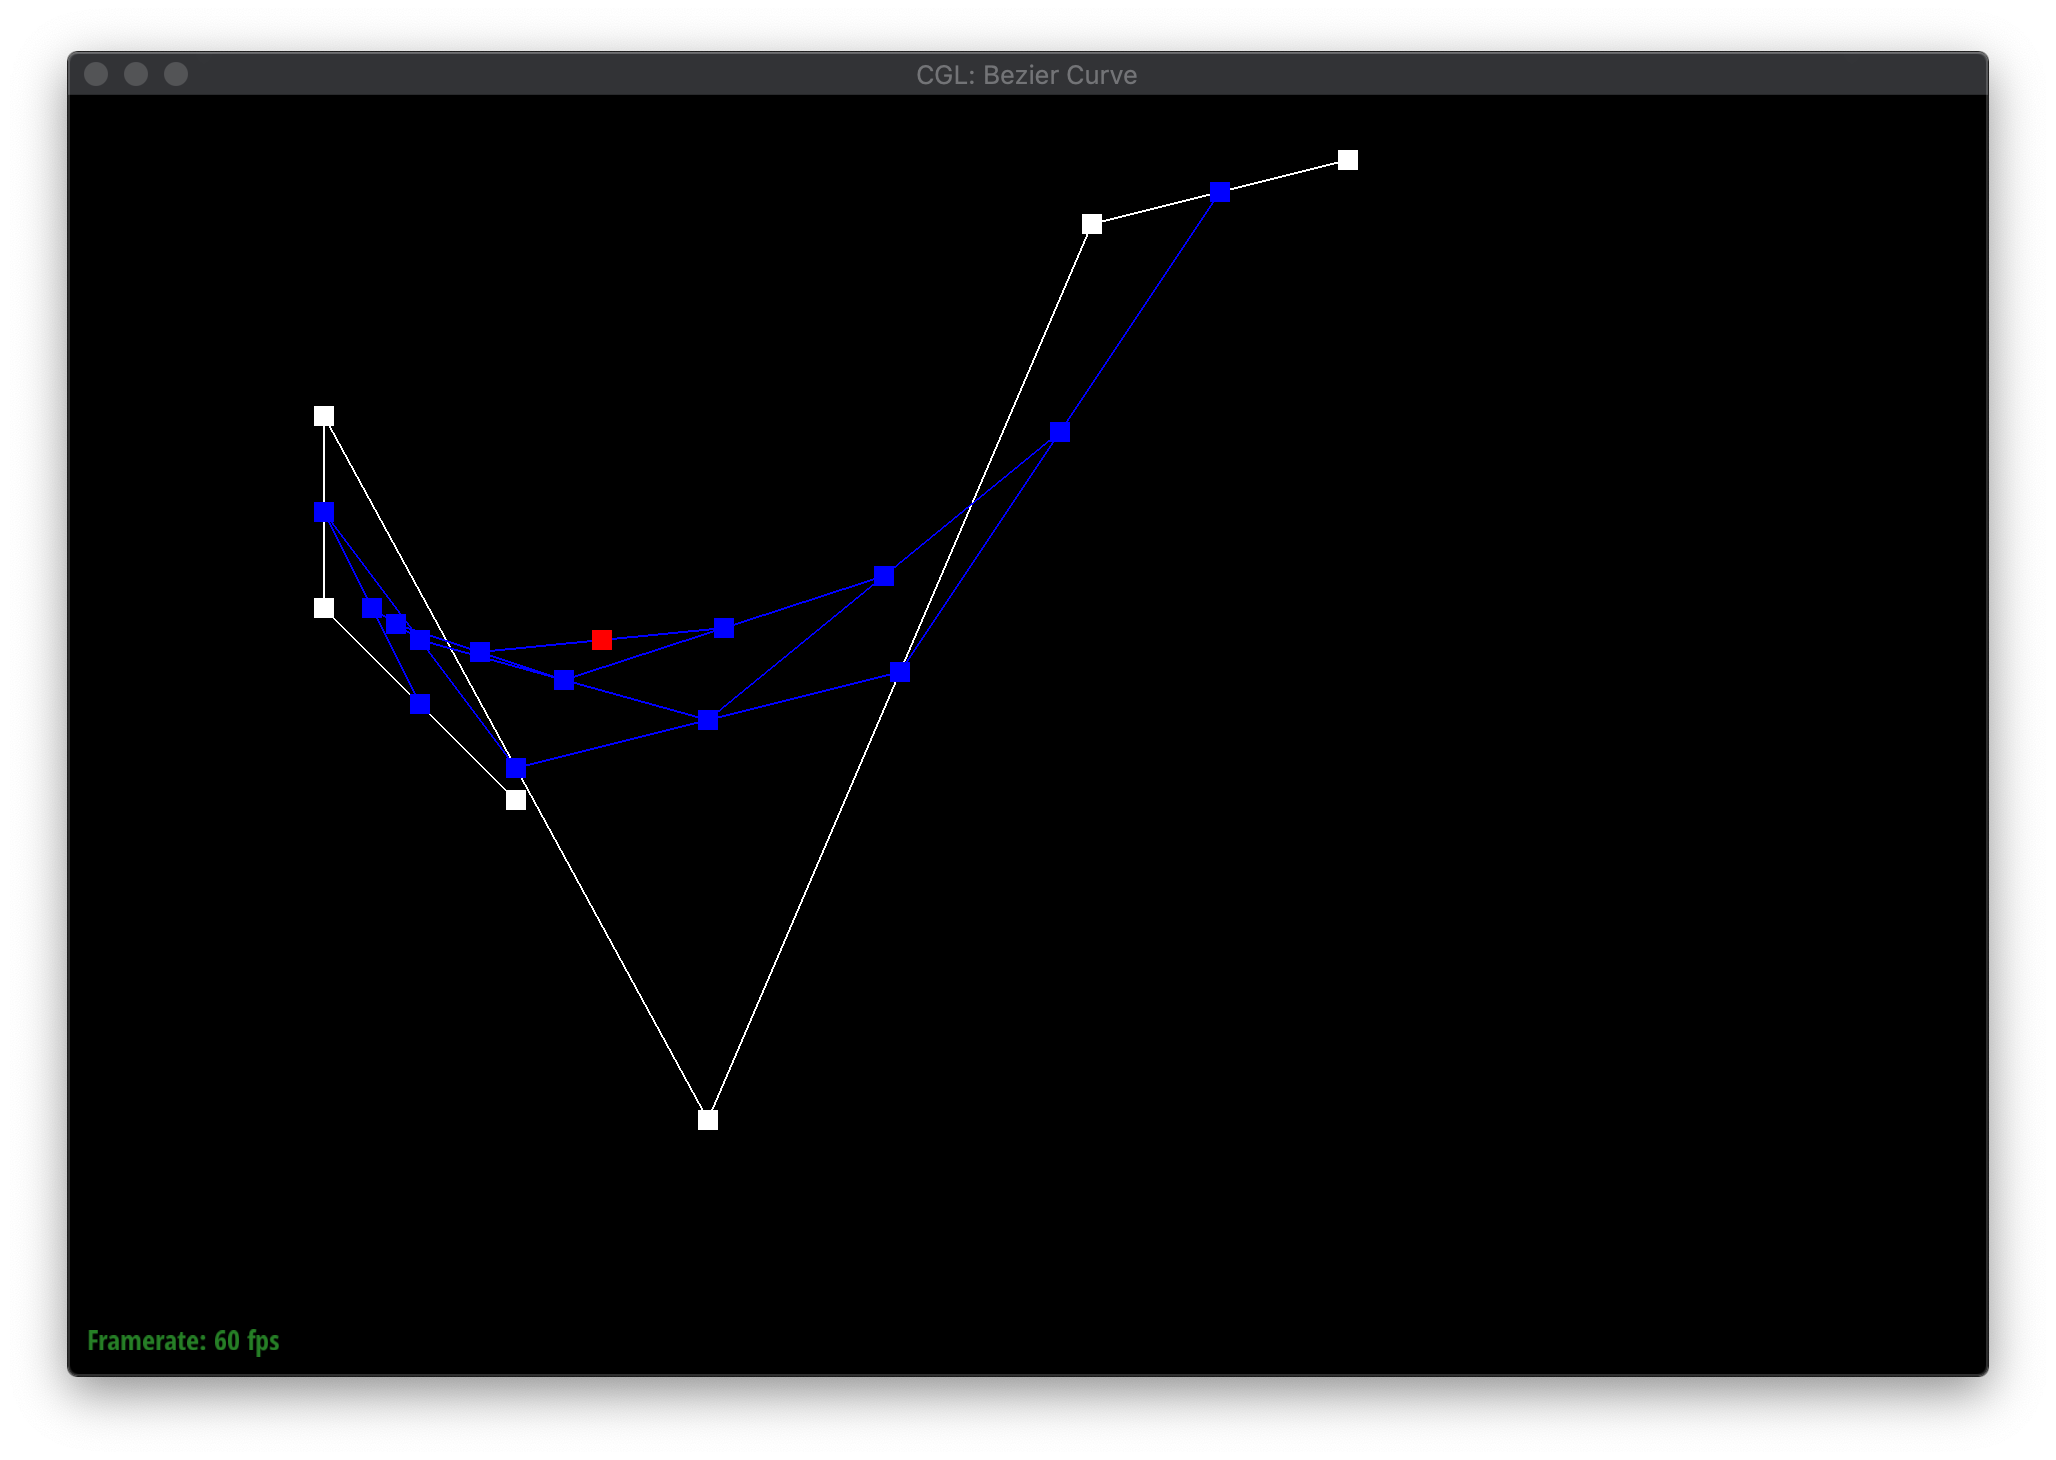Select white control point just below the lower-left blue point

click(516, 800)
